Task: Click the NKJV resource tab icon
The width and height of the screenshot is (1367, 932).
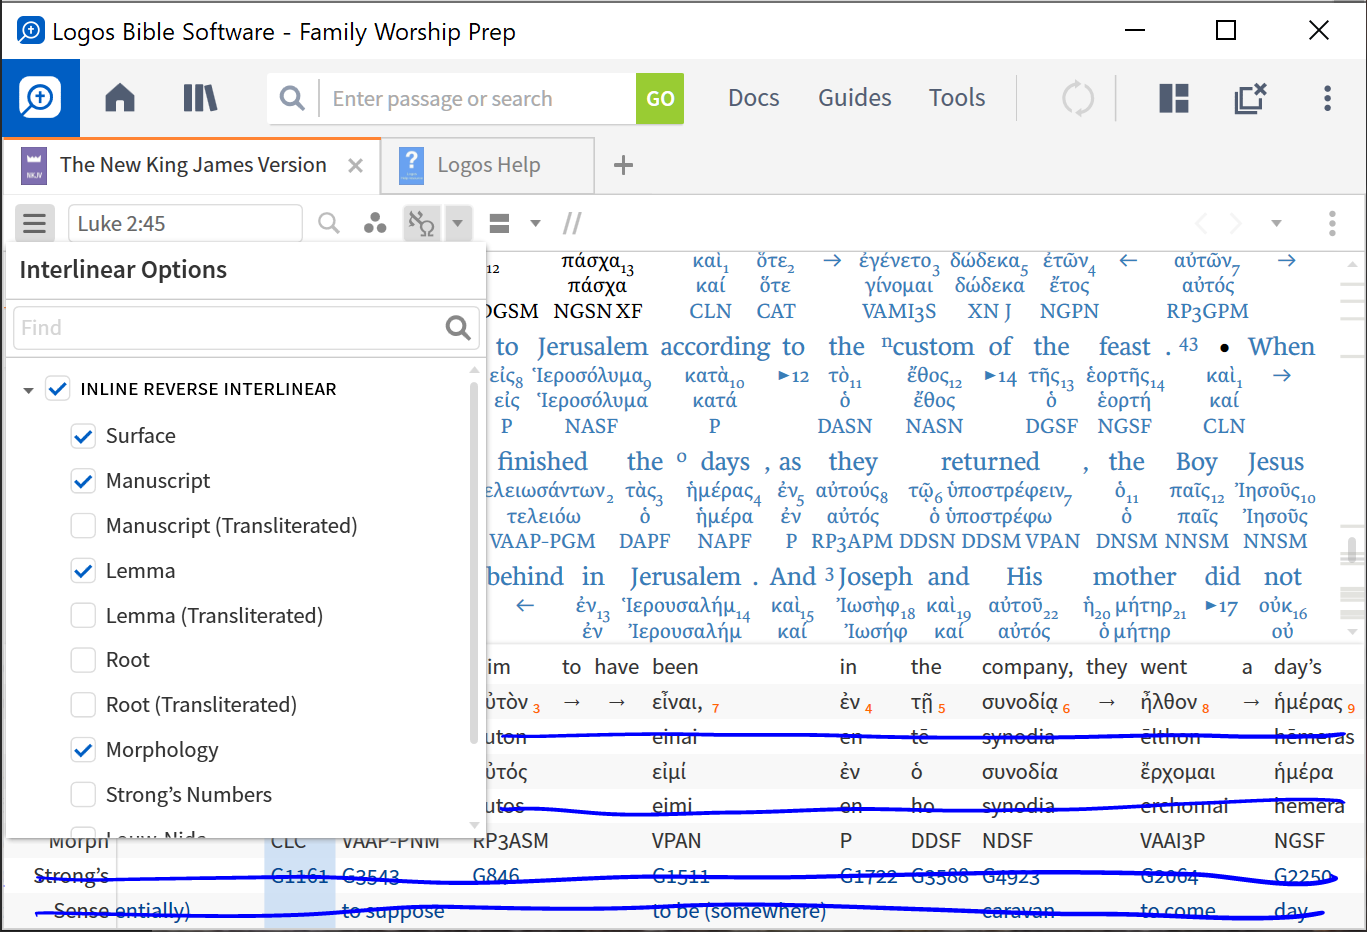Action: (34, 166)
